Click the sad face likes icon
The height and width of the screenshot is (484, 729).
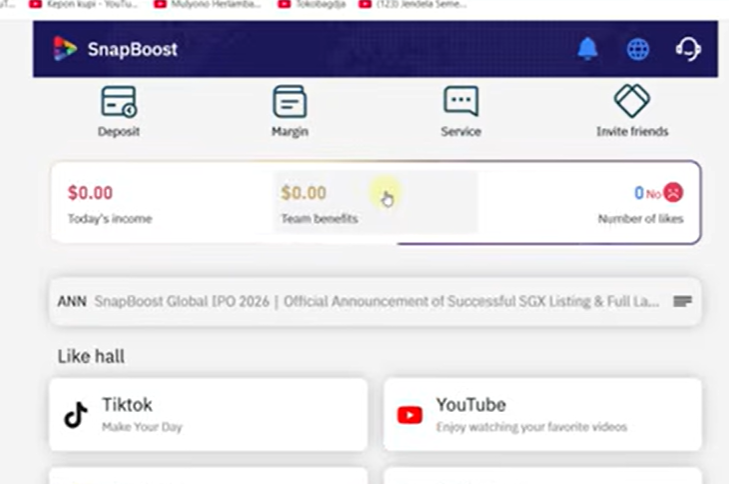(x=673, y=192)
